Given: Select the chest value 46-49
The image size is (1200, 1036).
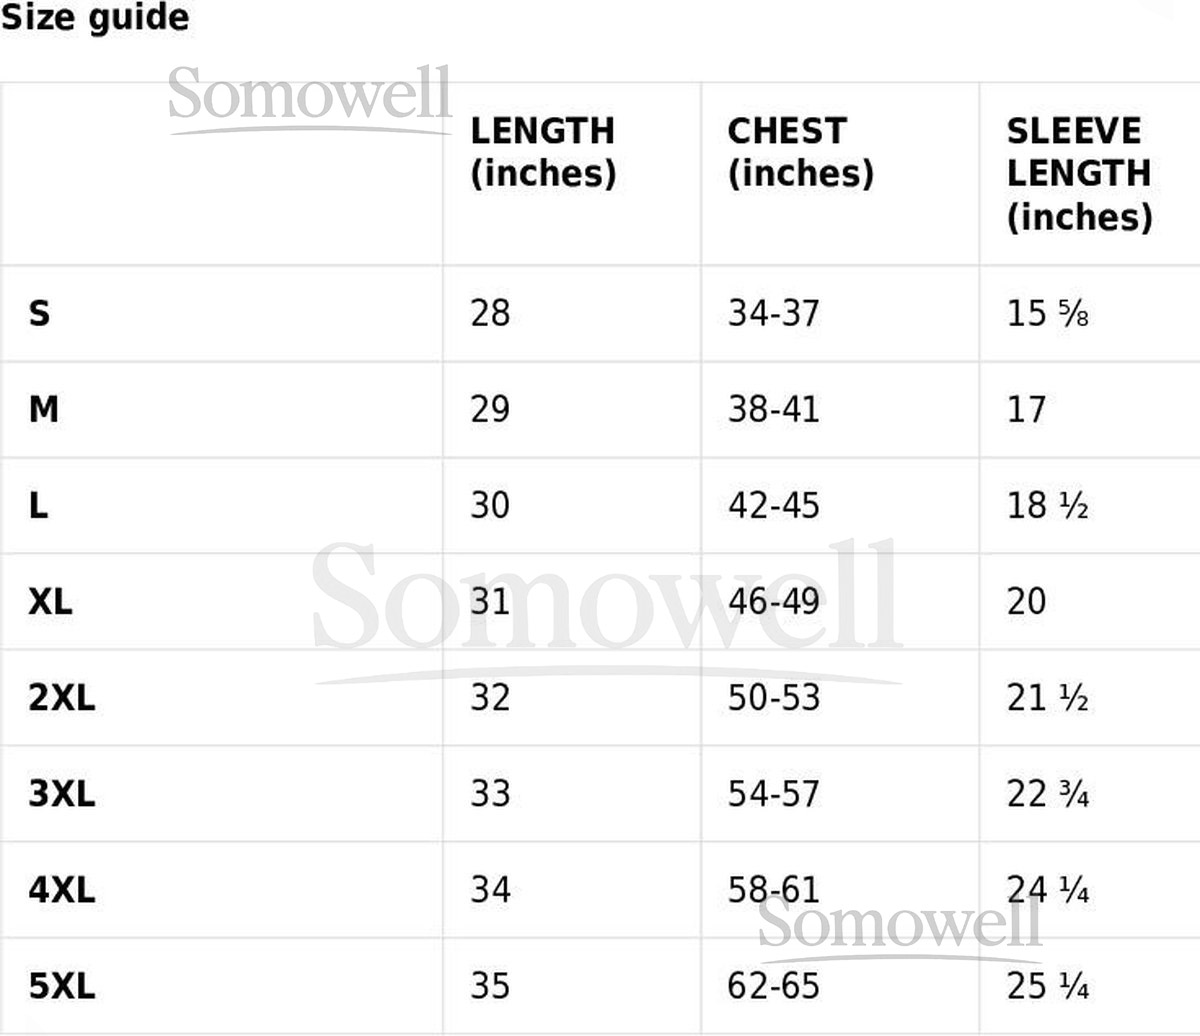Looking at the screenshot, I should (x=773, y=602).
